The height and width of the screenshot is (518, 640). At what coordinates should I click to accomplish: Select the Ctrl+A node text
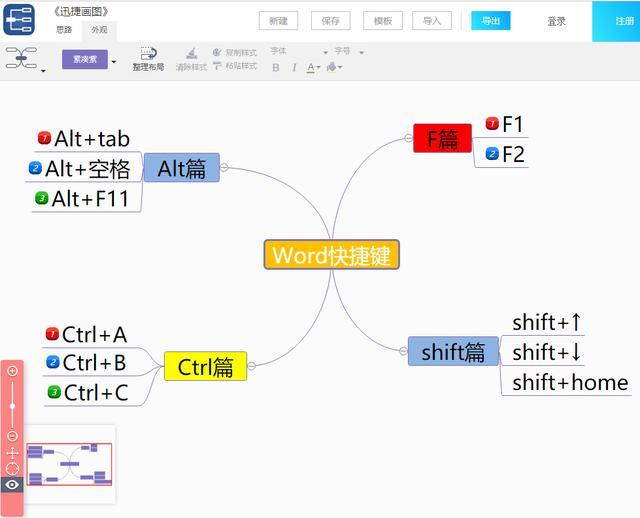[x=94, y=335]
